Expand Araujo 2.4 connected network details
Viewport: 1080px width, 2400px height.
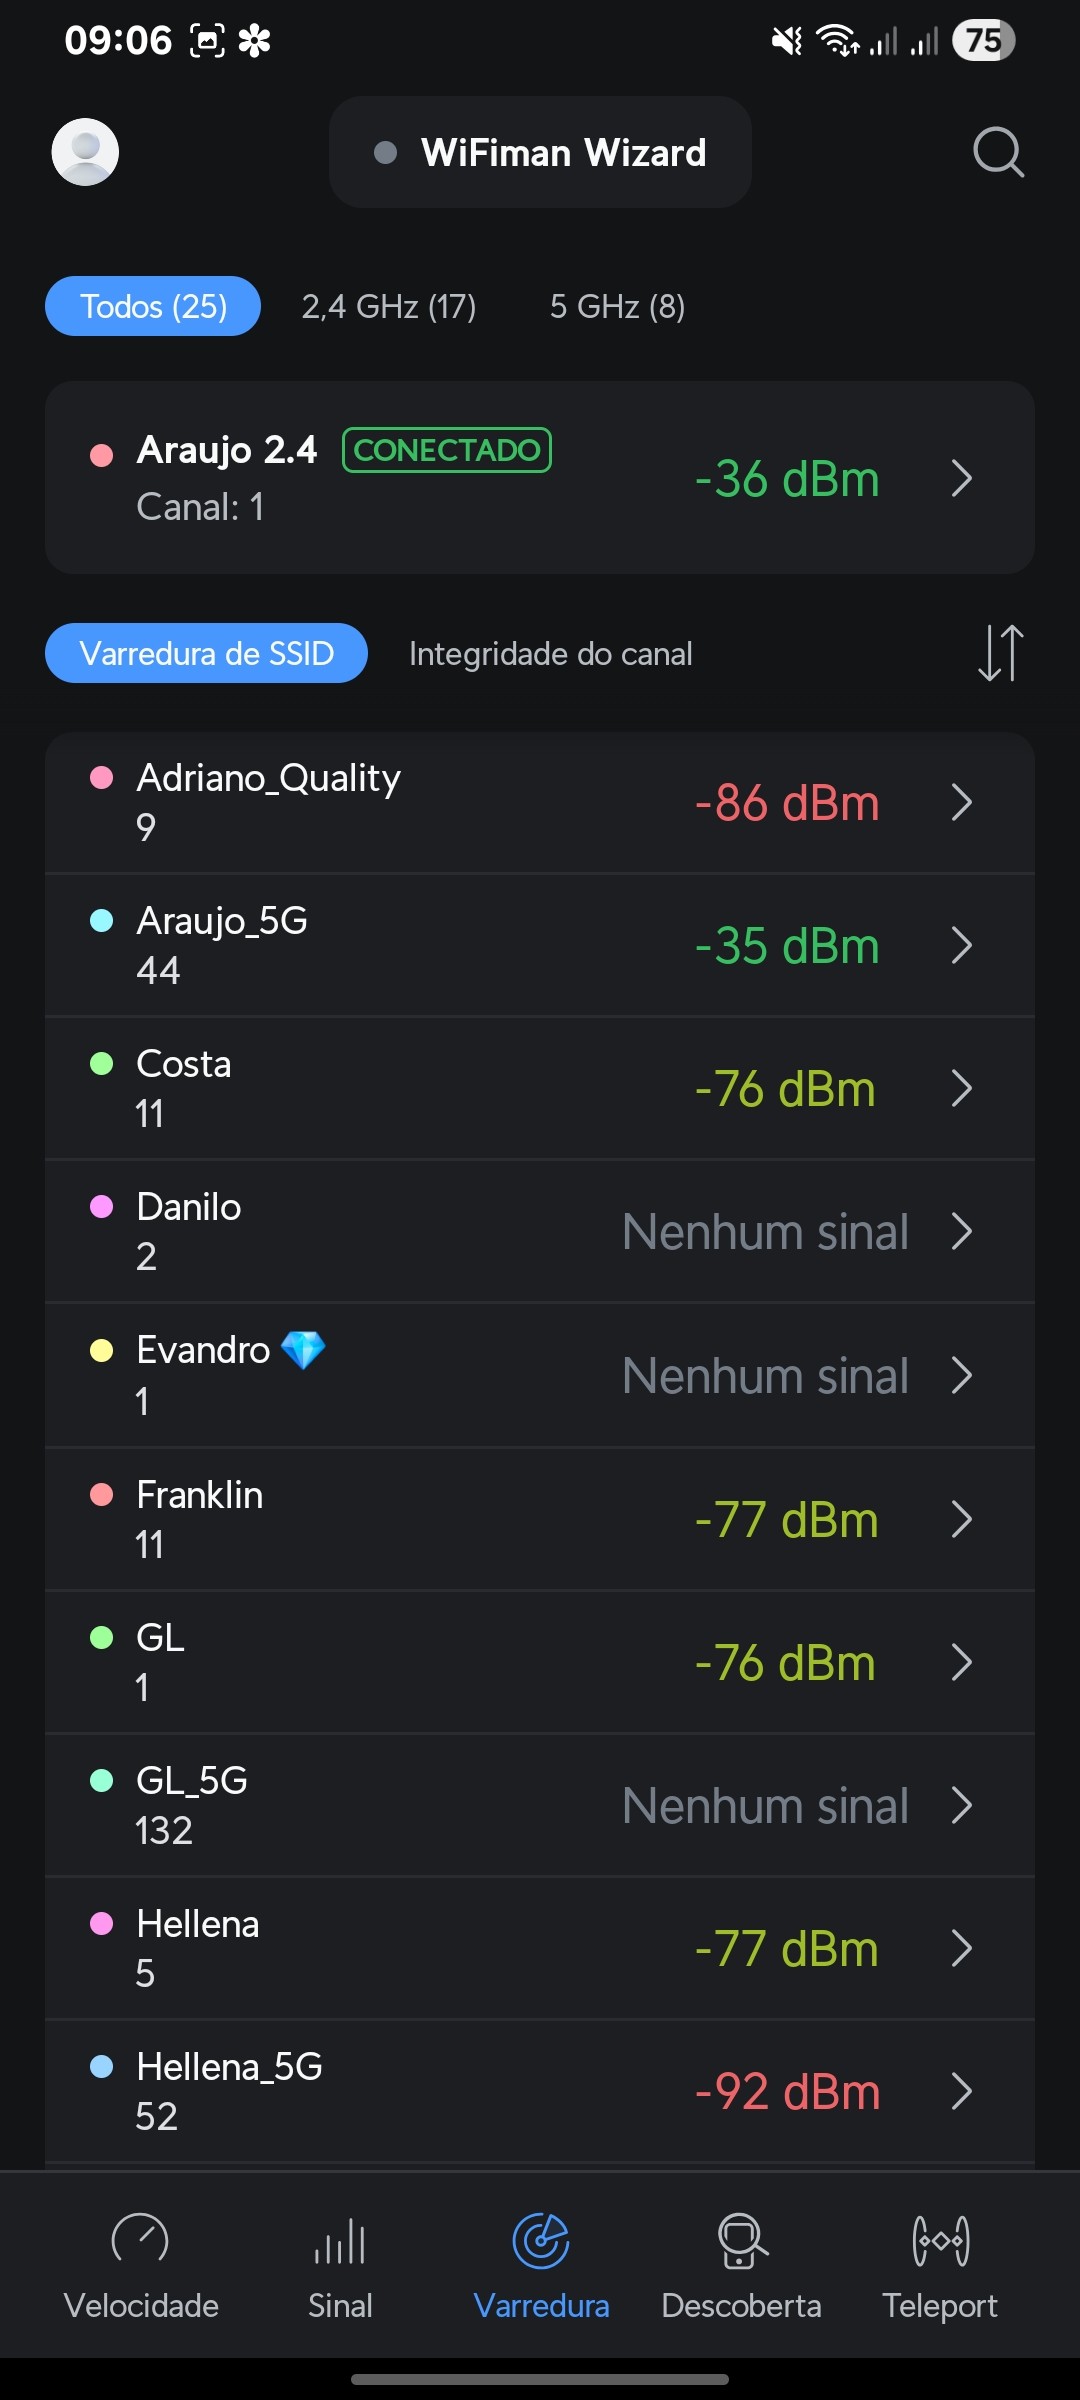pos(961,478)
